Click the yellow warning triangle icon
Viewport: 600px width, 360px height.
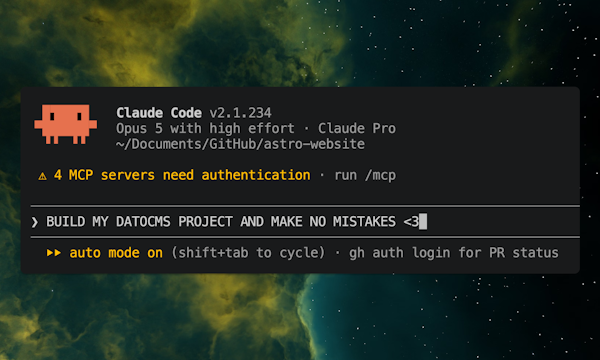pyautogui.click(x=42, y=176)
